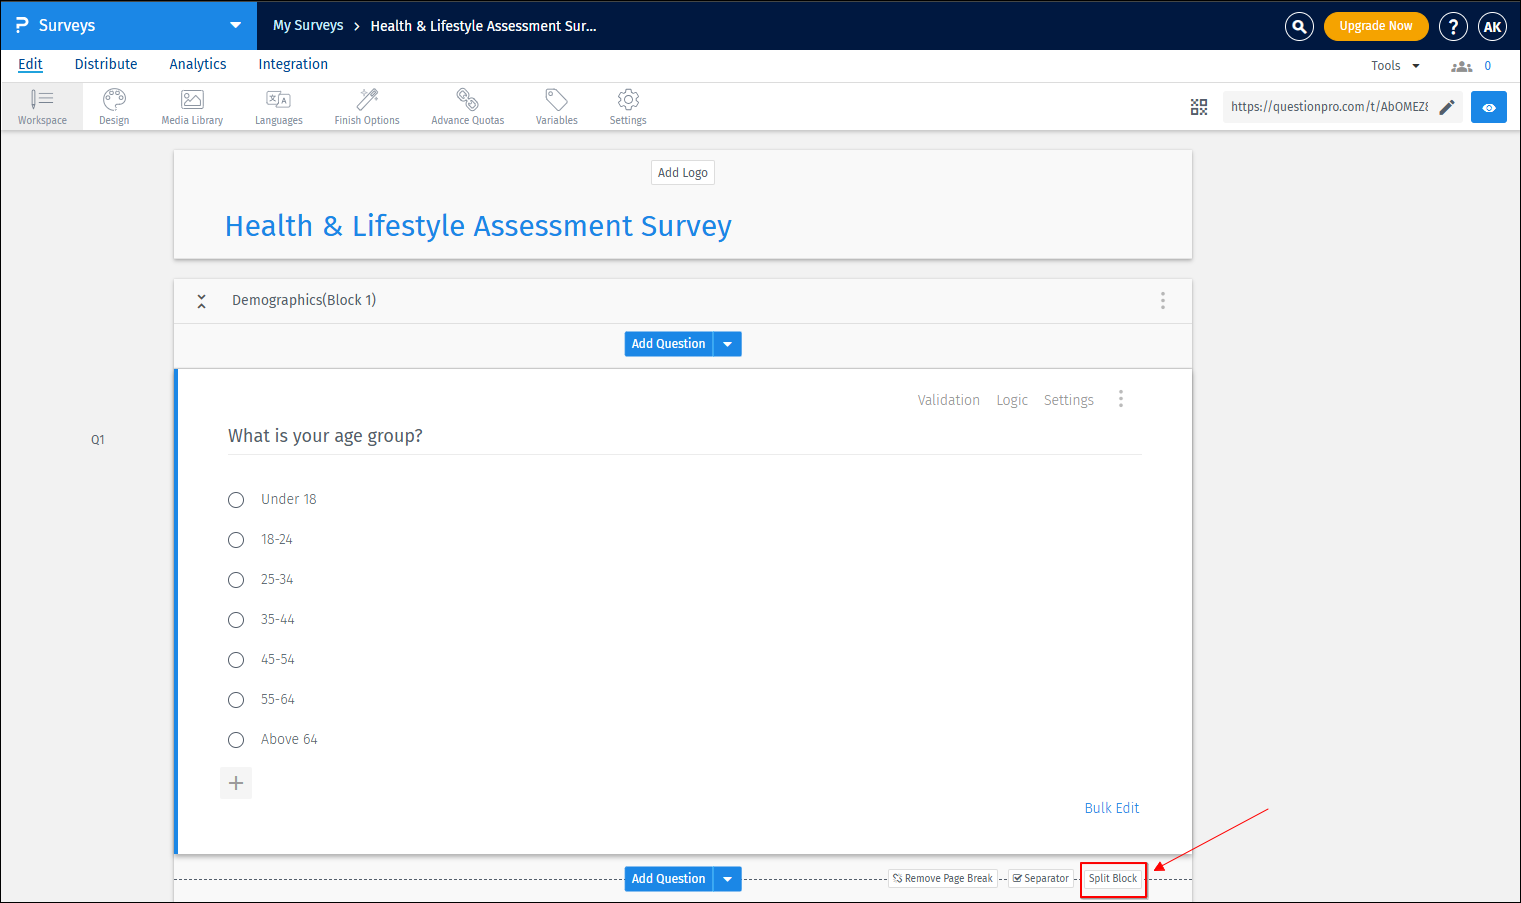Open Bulk Edit for answer options
Viewport: 1521px width, 903px height.
(x=1112, y=807)
